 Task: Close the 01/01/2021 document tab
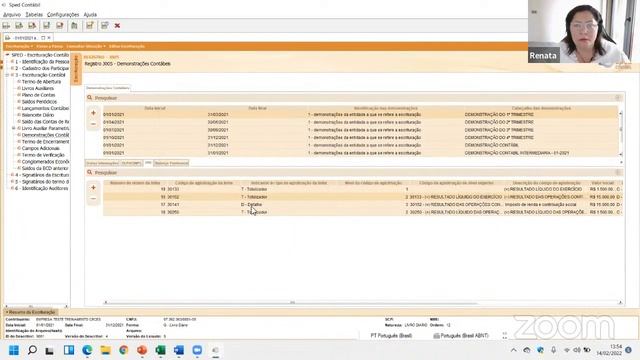pyautogui.click(x=49, y=38)
